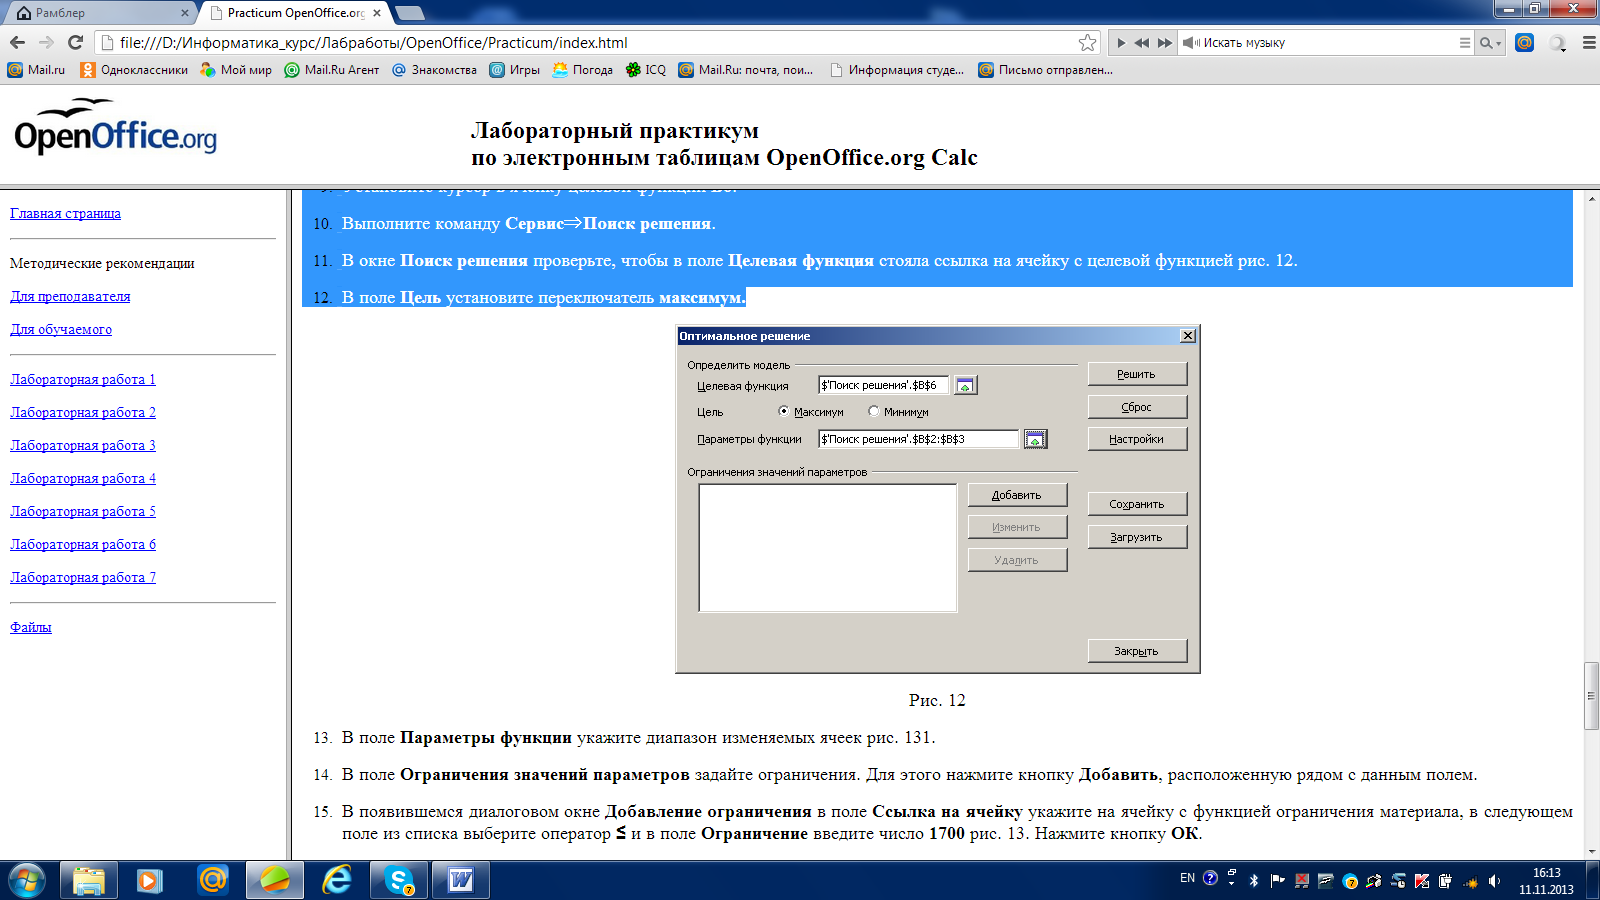Screen dimensions: 1600x900
Task: Close the Practicum OpenOffice.org tab
Action: [x=377, y=13]
